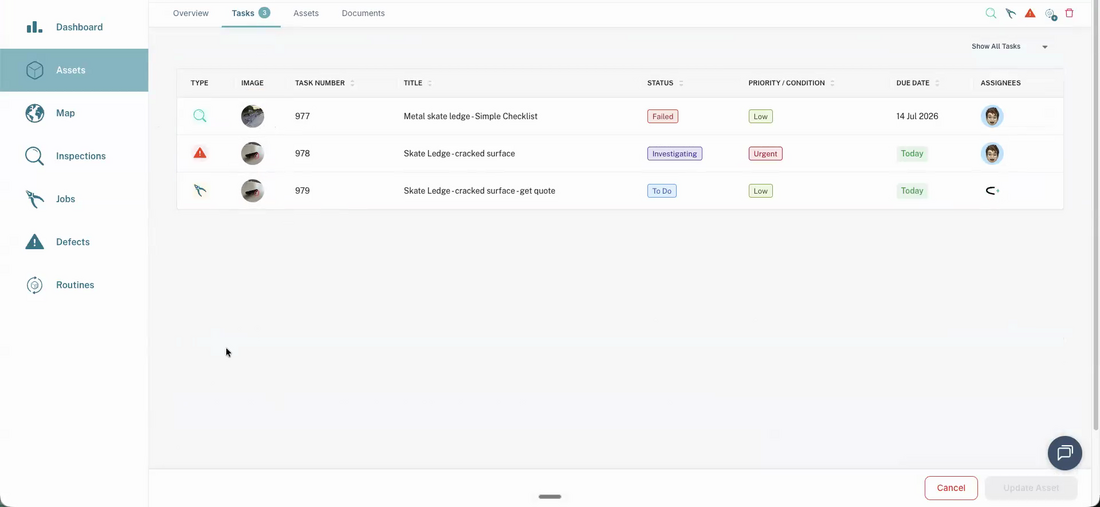Click the To Do status badge

(x=662, y=191)
